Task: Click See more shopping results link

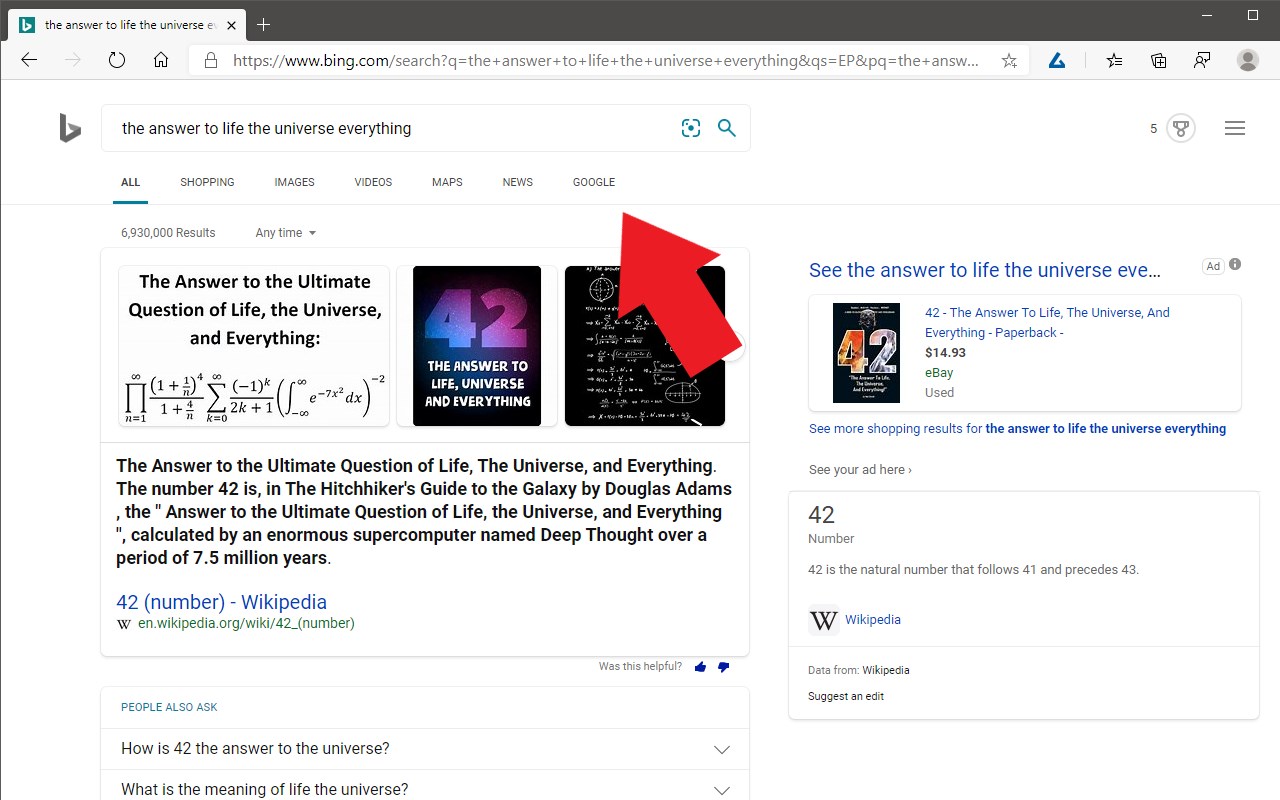Action: pos(1017,428)
